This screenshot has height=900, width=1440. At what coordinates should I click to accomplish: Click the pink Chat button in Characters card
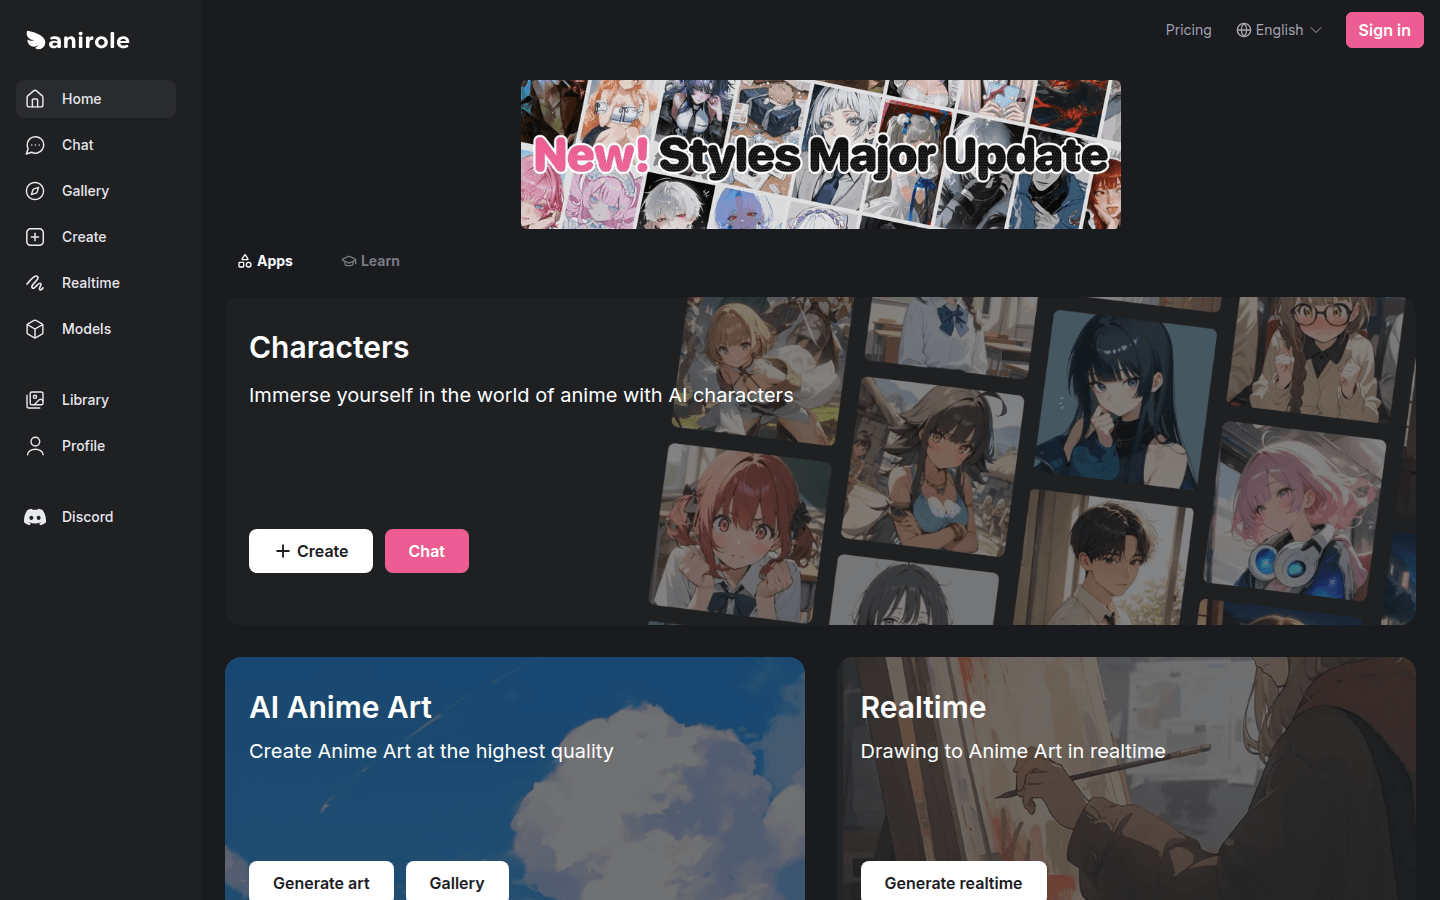coord(426,551)
